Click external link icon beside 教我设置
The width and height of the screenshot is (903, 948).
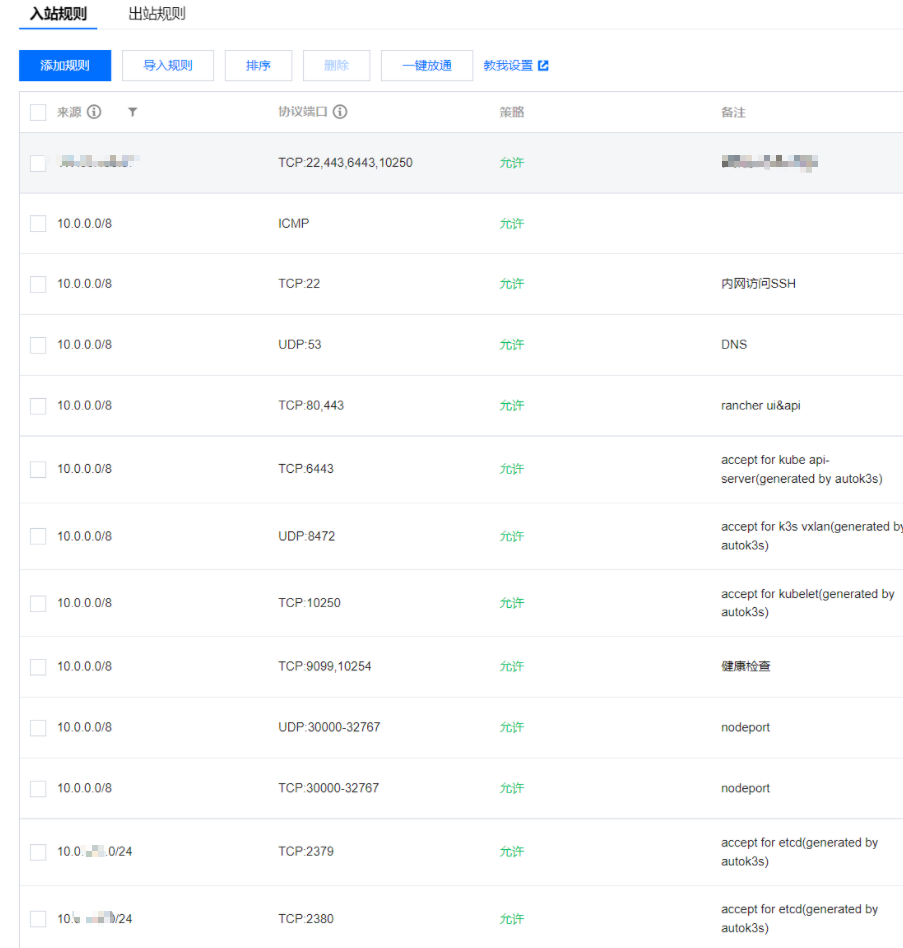543,65
